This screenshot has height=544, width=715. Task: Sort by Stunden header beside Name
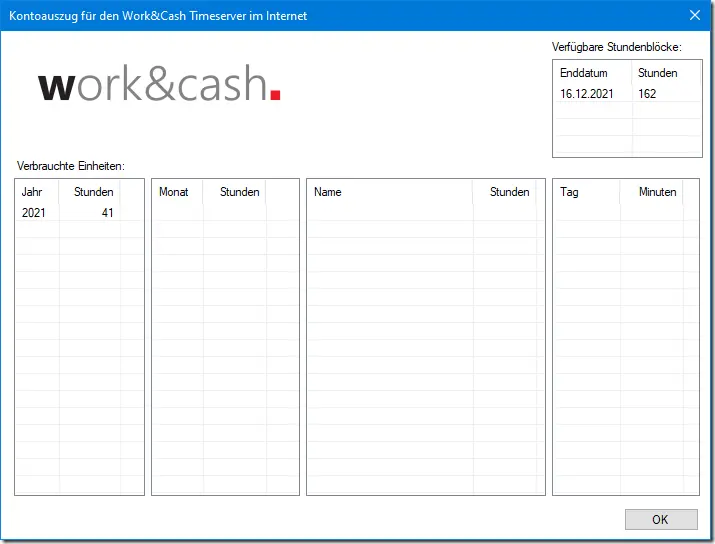pyautogui.click(x=505, y=192)
